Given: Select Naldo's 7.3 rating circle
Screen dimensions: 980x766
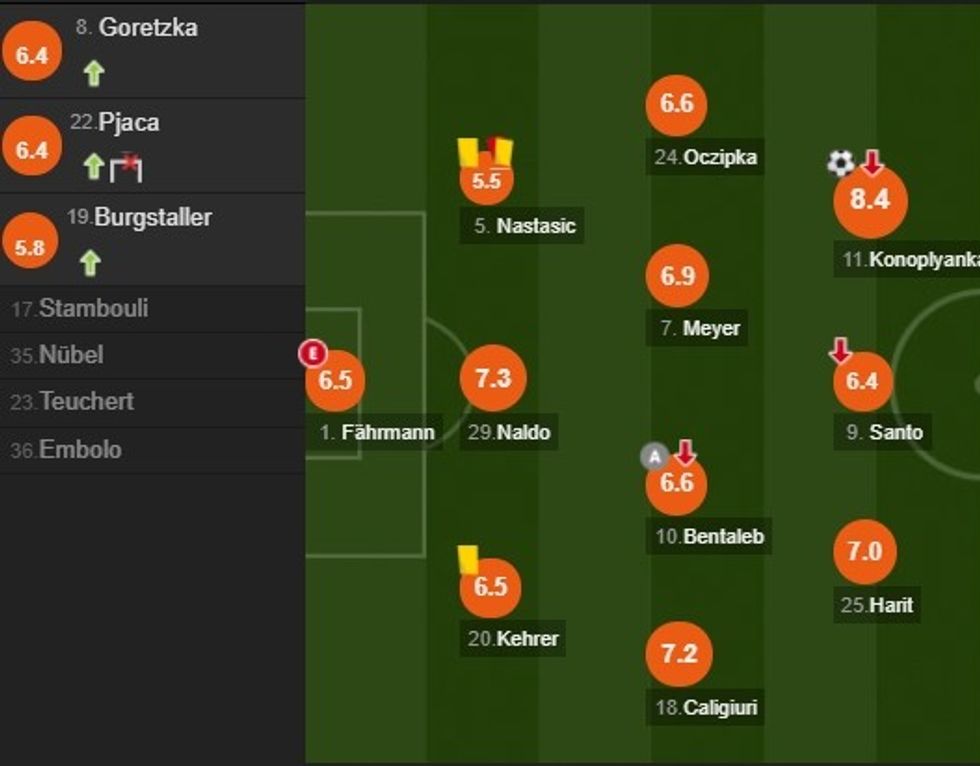Looking at the screenshot, I should [492, 379].
